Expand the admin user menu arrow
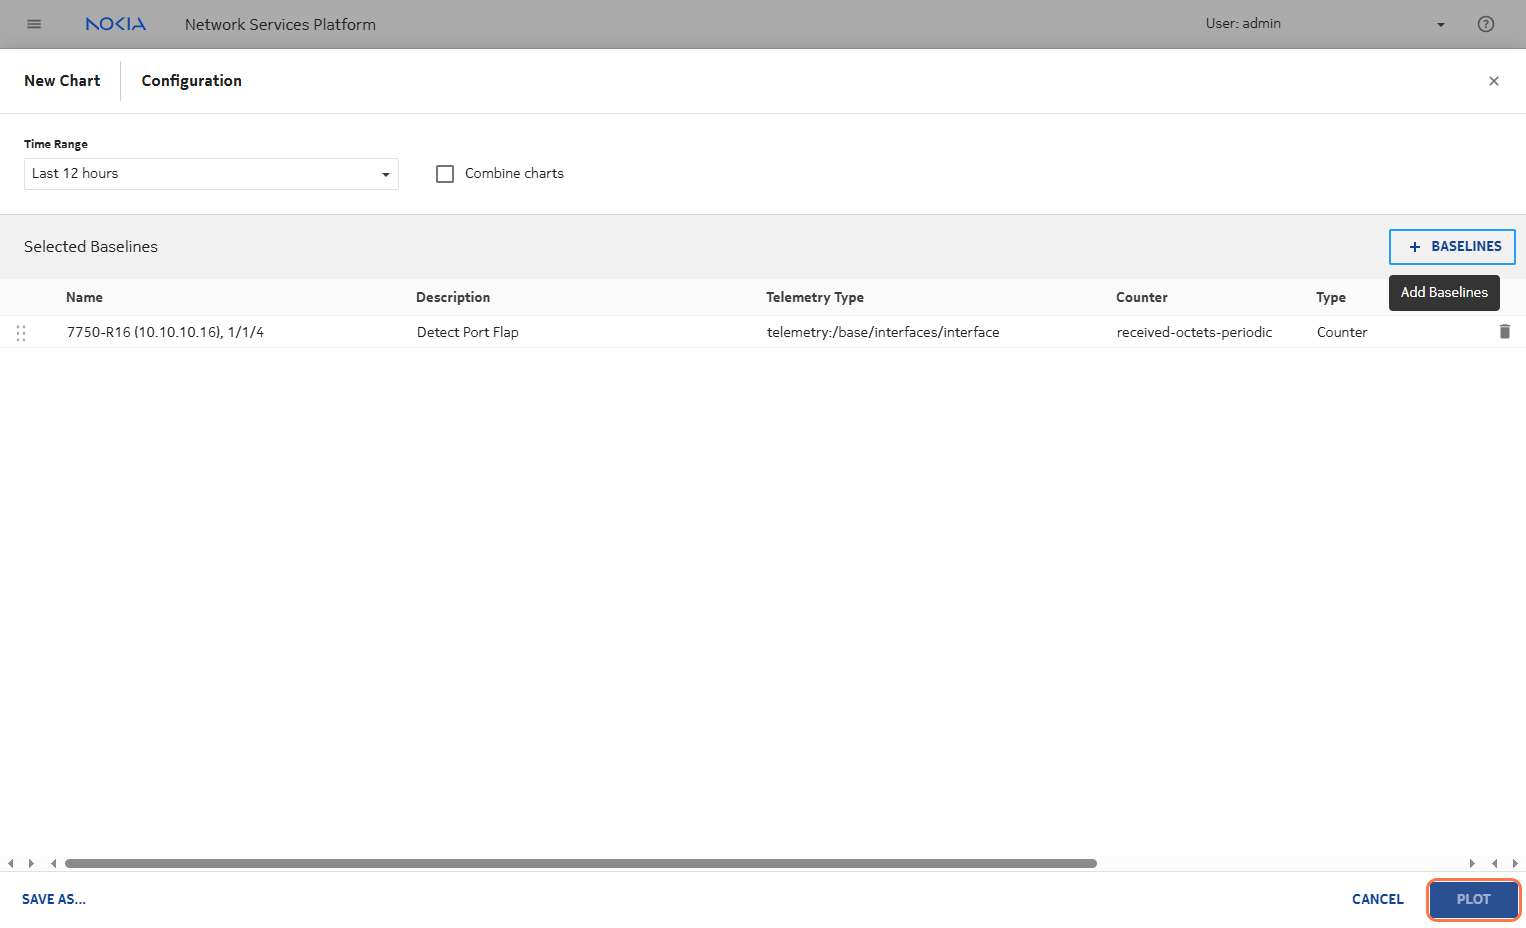The width and height of the screenshot is (1526, 928). (1440, 25)
